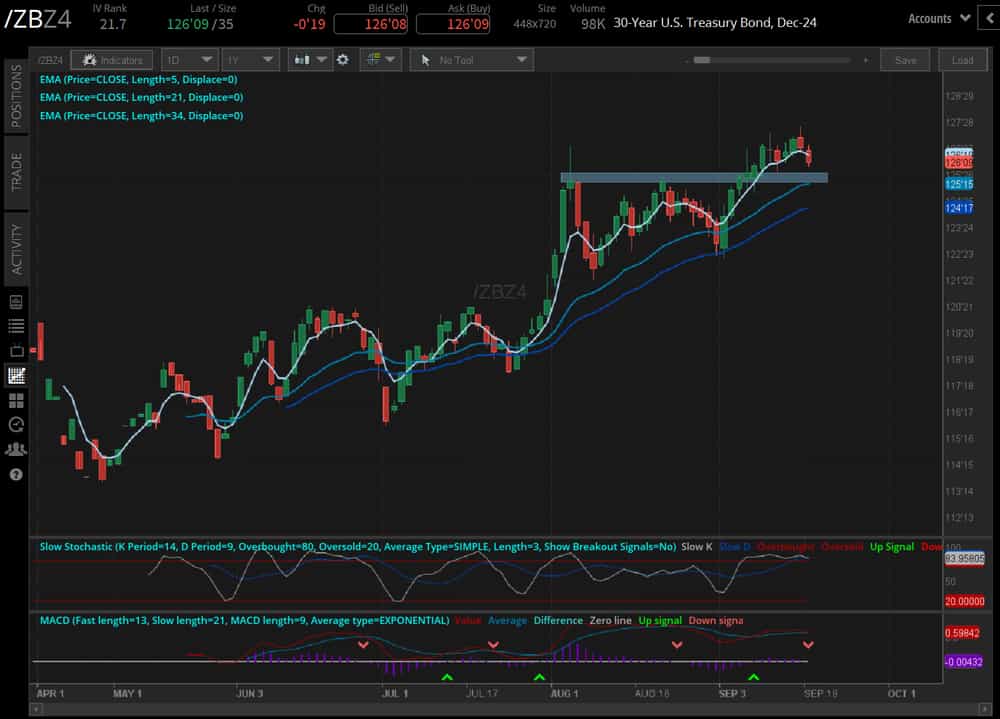1000x719 pixels.
Task: Open the crosshair cursor mode dropdown
Action: tap(380, 60)
